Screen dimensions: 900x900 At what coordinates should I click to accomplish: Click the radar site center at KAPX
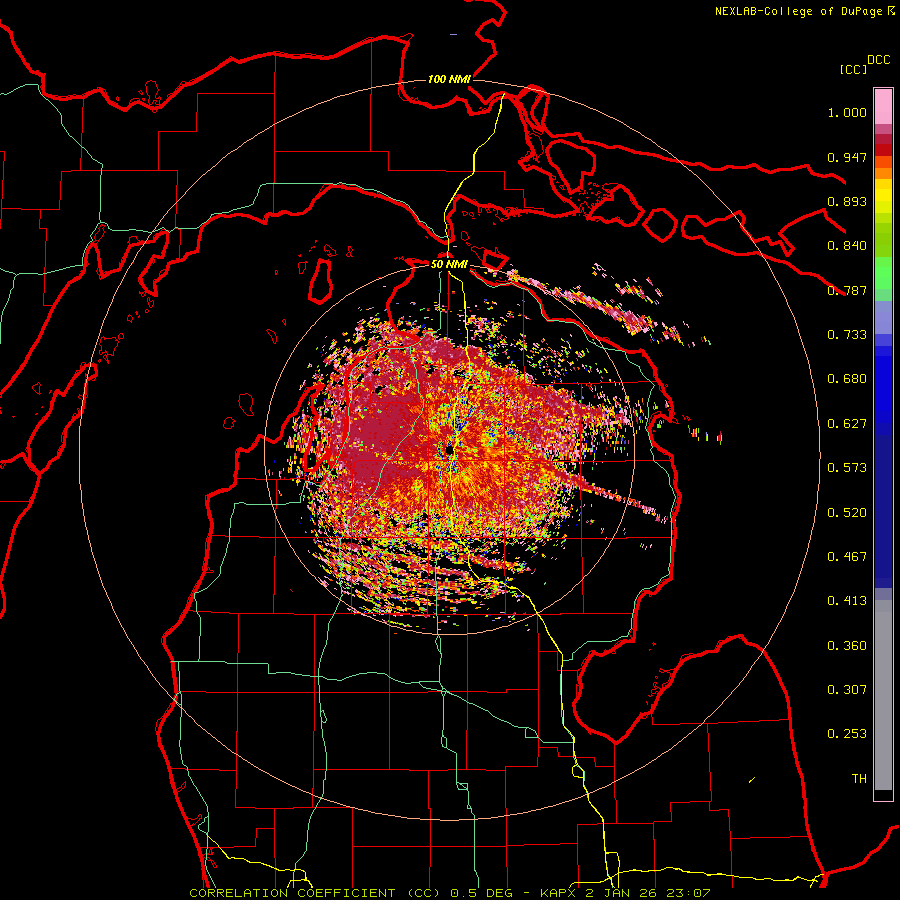pyautogui.click(x=449, y=449)
